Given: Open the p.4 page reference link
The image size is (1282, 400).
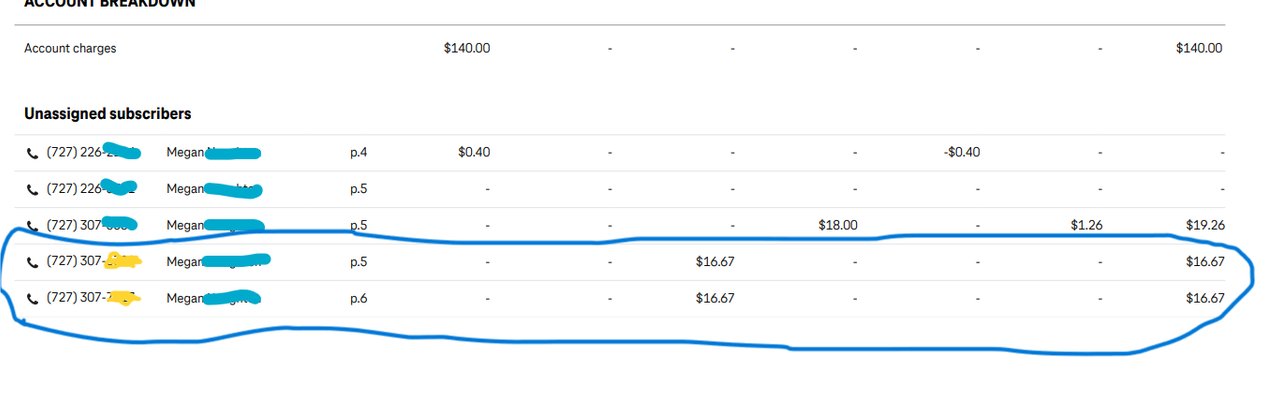Looking at the screenshot, I should tap(358, 152).
